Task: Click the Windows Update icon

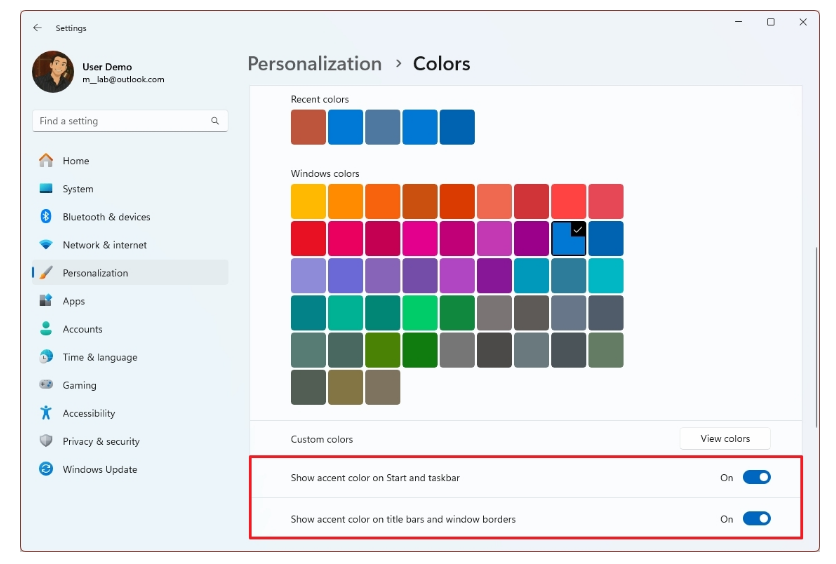Action: [x=46, y=469]
